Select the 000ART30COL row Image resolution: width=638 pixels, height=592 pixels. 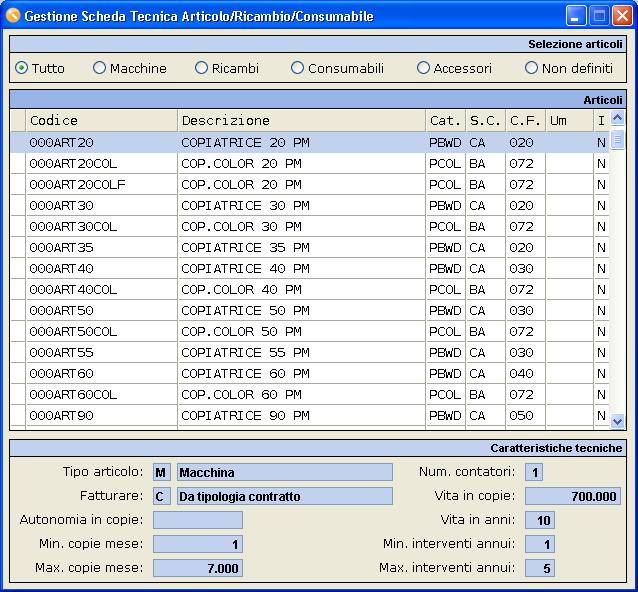coord(310,227)
